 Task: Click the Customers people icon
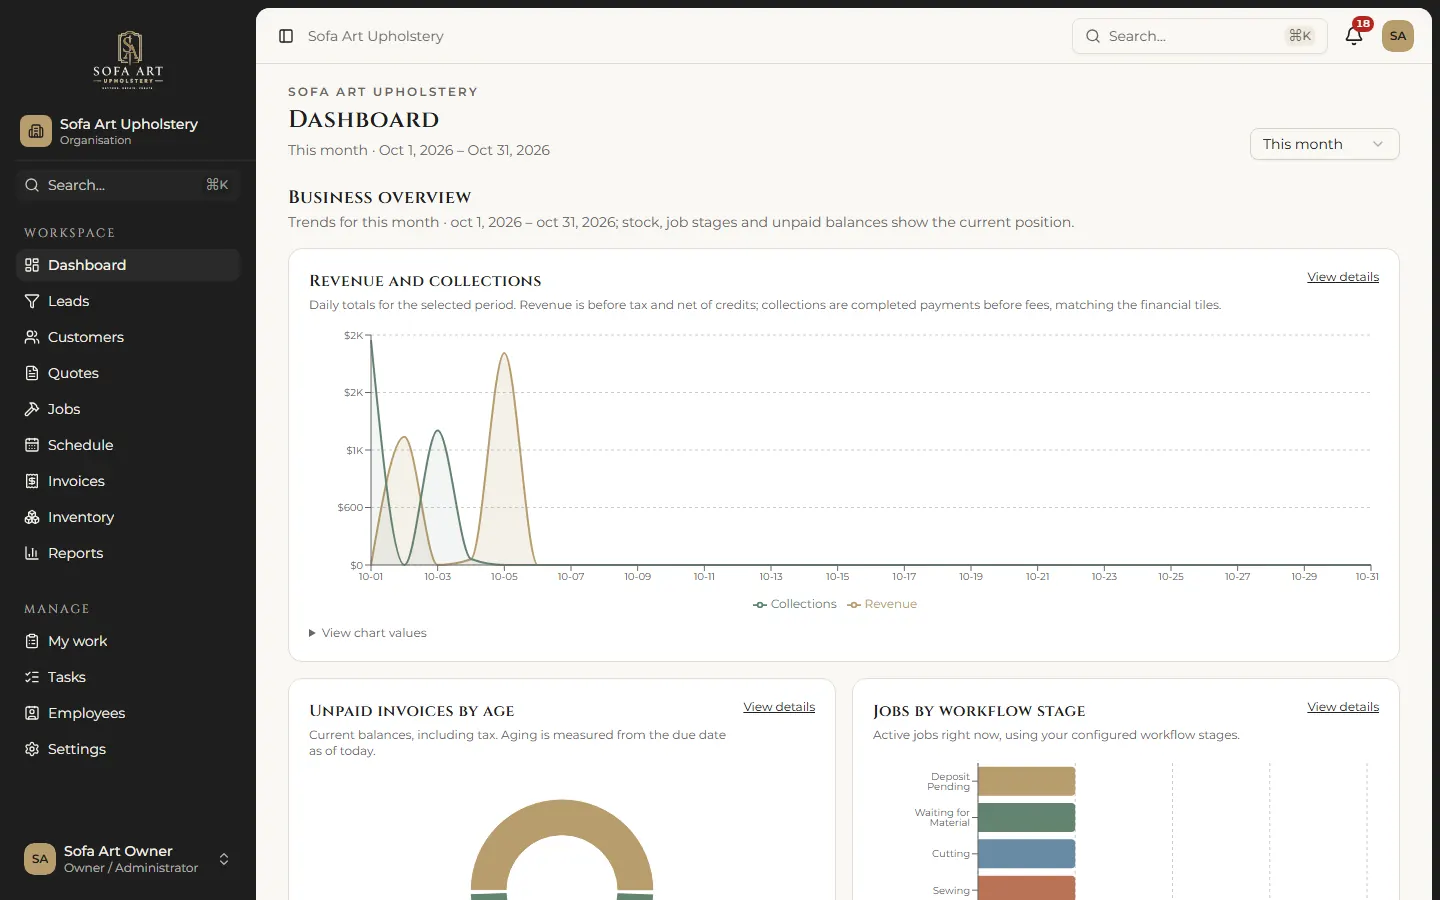32,337
